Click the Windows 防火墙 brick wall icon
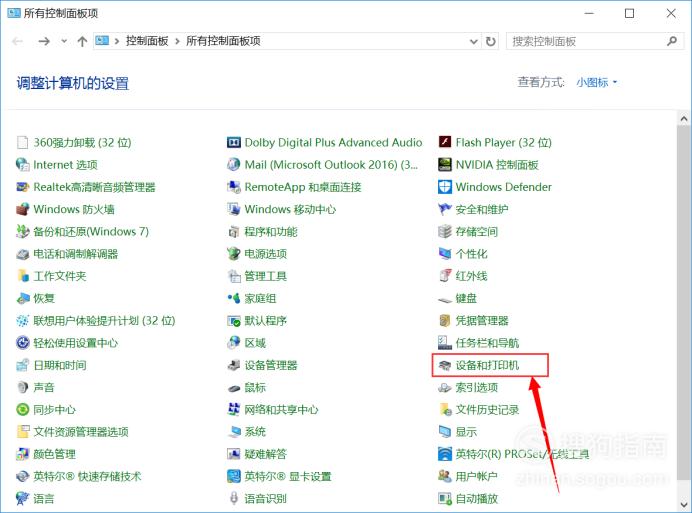692x513 pixels. coord(23,209)
